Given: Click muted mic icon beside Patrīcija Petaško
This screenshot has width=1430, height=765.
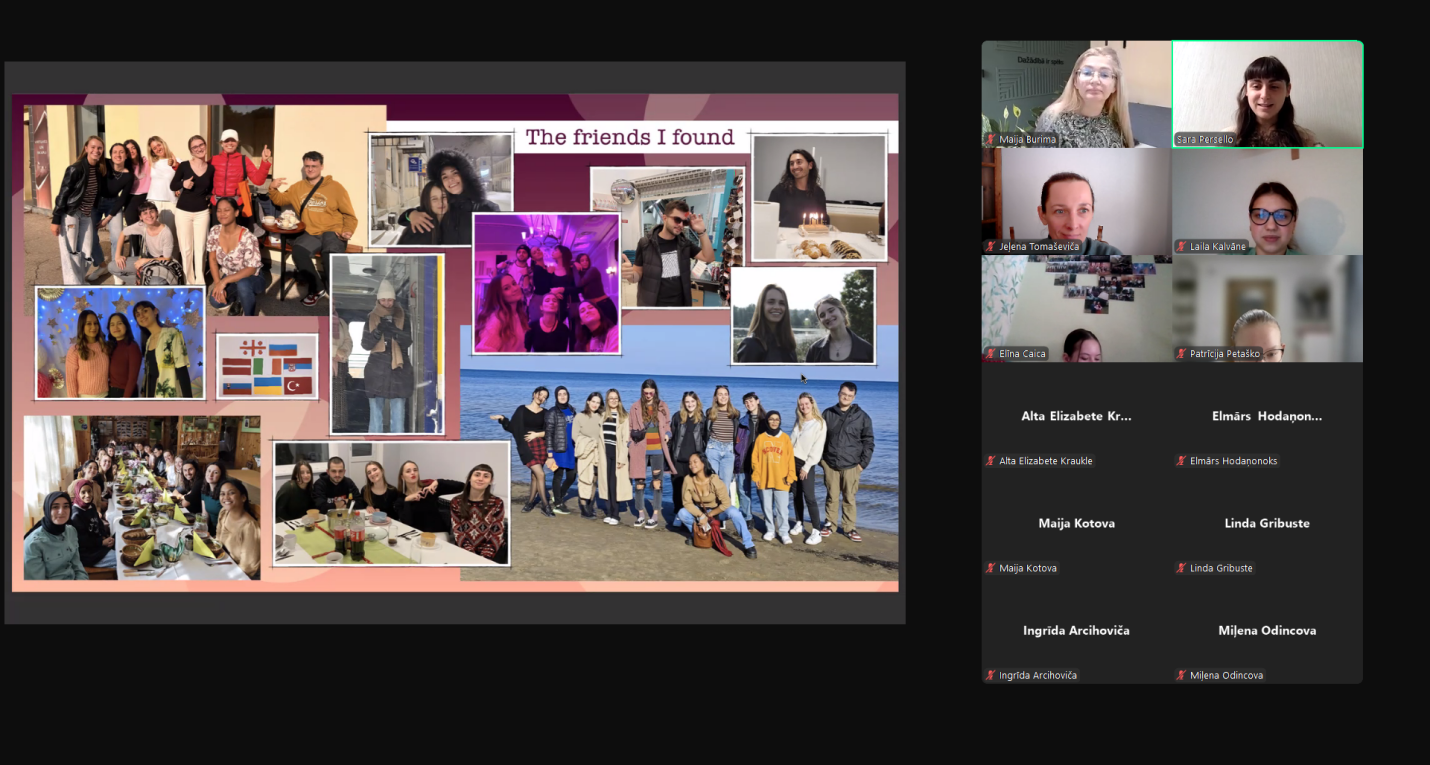Looking at the screenshot, I should (x=1182, y=354).
